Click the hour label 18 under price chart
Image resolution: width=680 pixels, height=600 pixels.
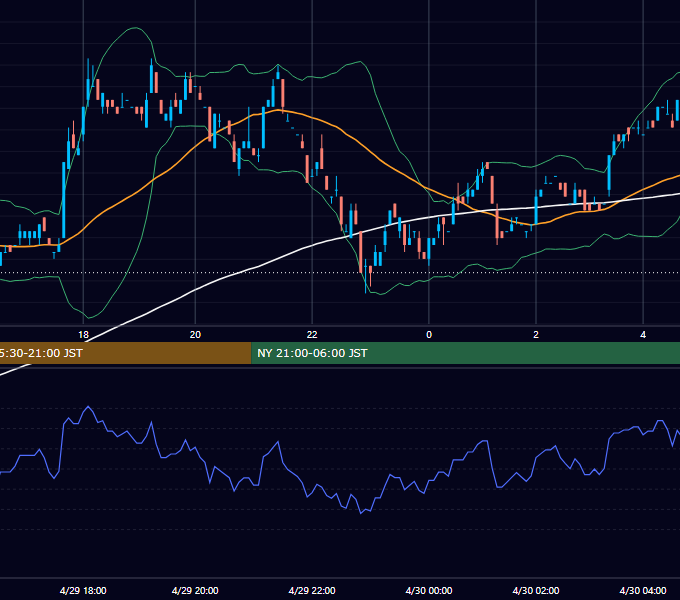click(83, 335)
